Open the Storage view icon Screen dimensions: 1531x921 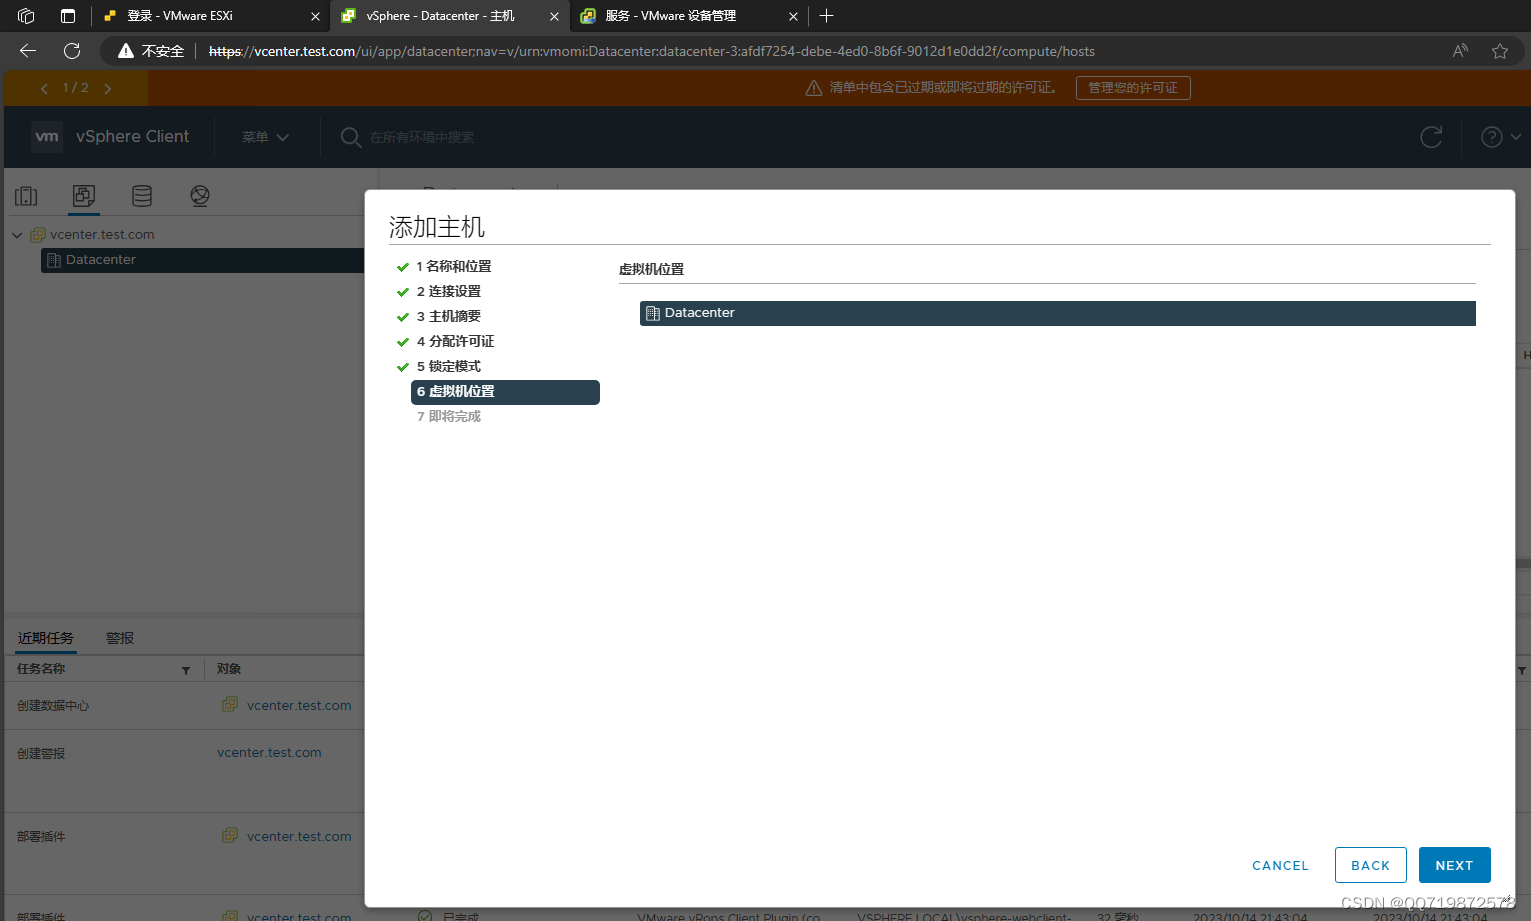coord(142,196)
